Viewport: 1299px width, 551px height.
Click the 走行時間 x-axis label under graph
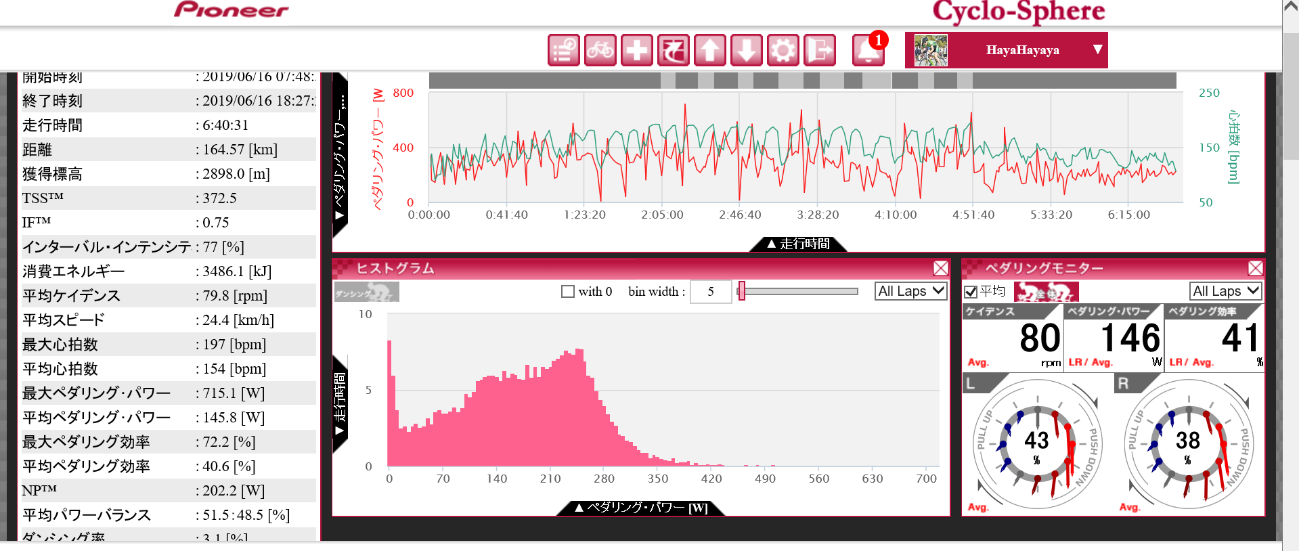798,243
